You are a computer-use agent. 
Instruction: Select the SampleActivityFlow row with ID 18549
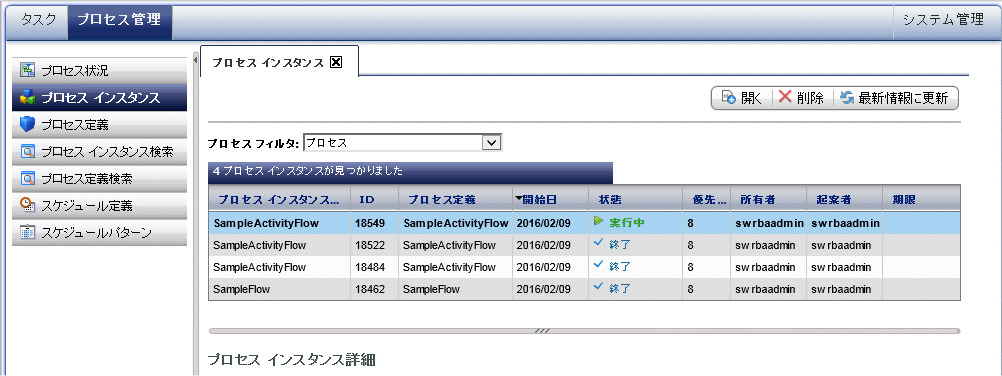584,223
